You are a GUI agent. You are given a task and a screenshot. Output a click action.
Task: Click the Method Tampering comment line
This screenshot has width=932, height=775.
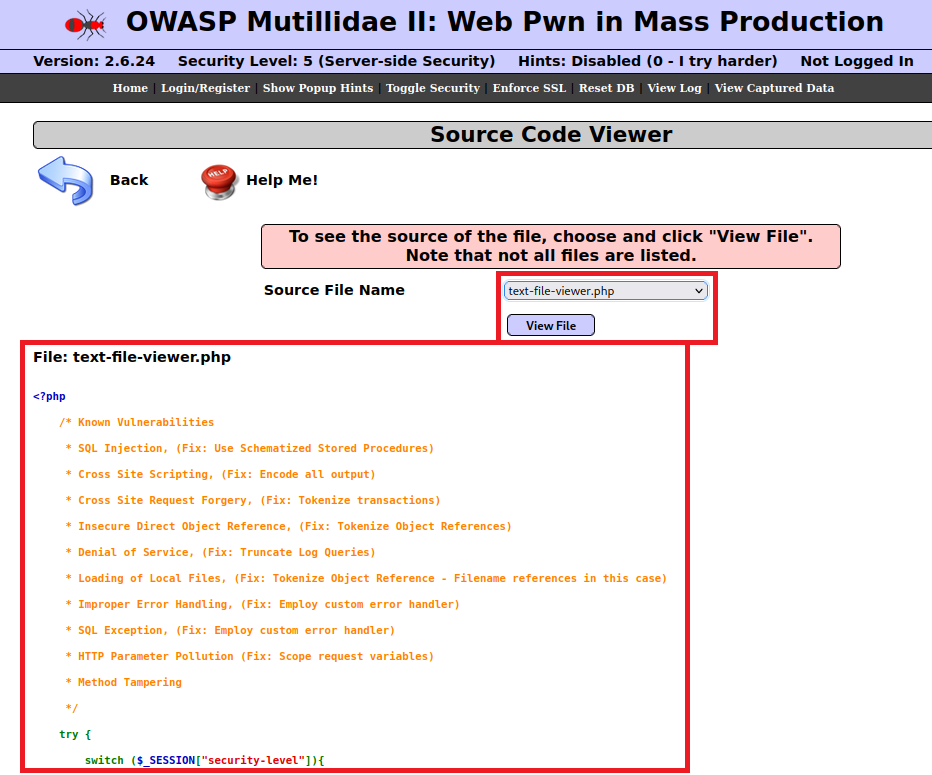pyautogui.click(x=124, y=683)
